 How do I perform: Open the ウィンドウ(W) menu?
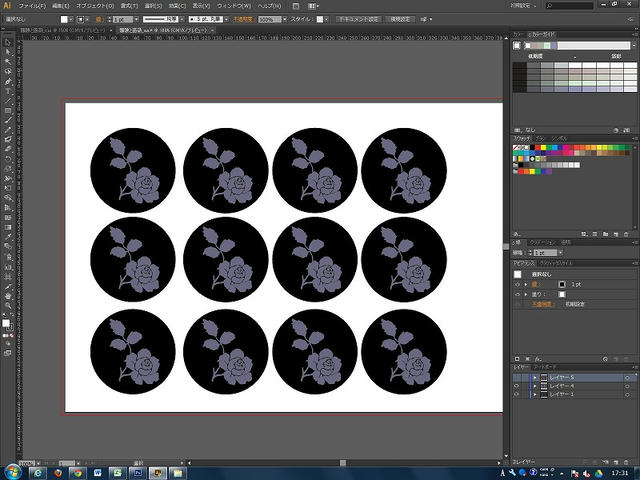tap(234, 6)
